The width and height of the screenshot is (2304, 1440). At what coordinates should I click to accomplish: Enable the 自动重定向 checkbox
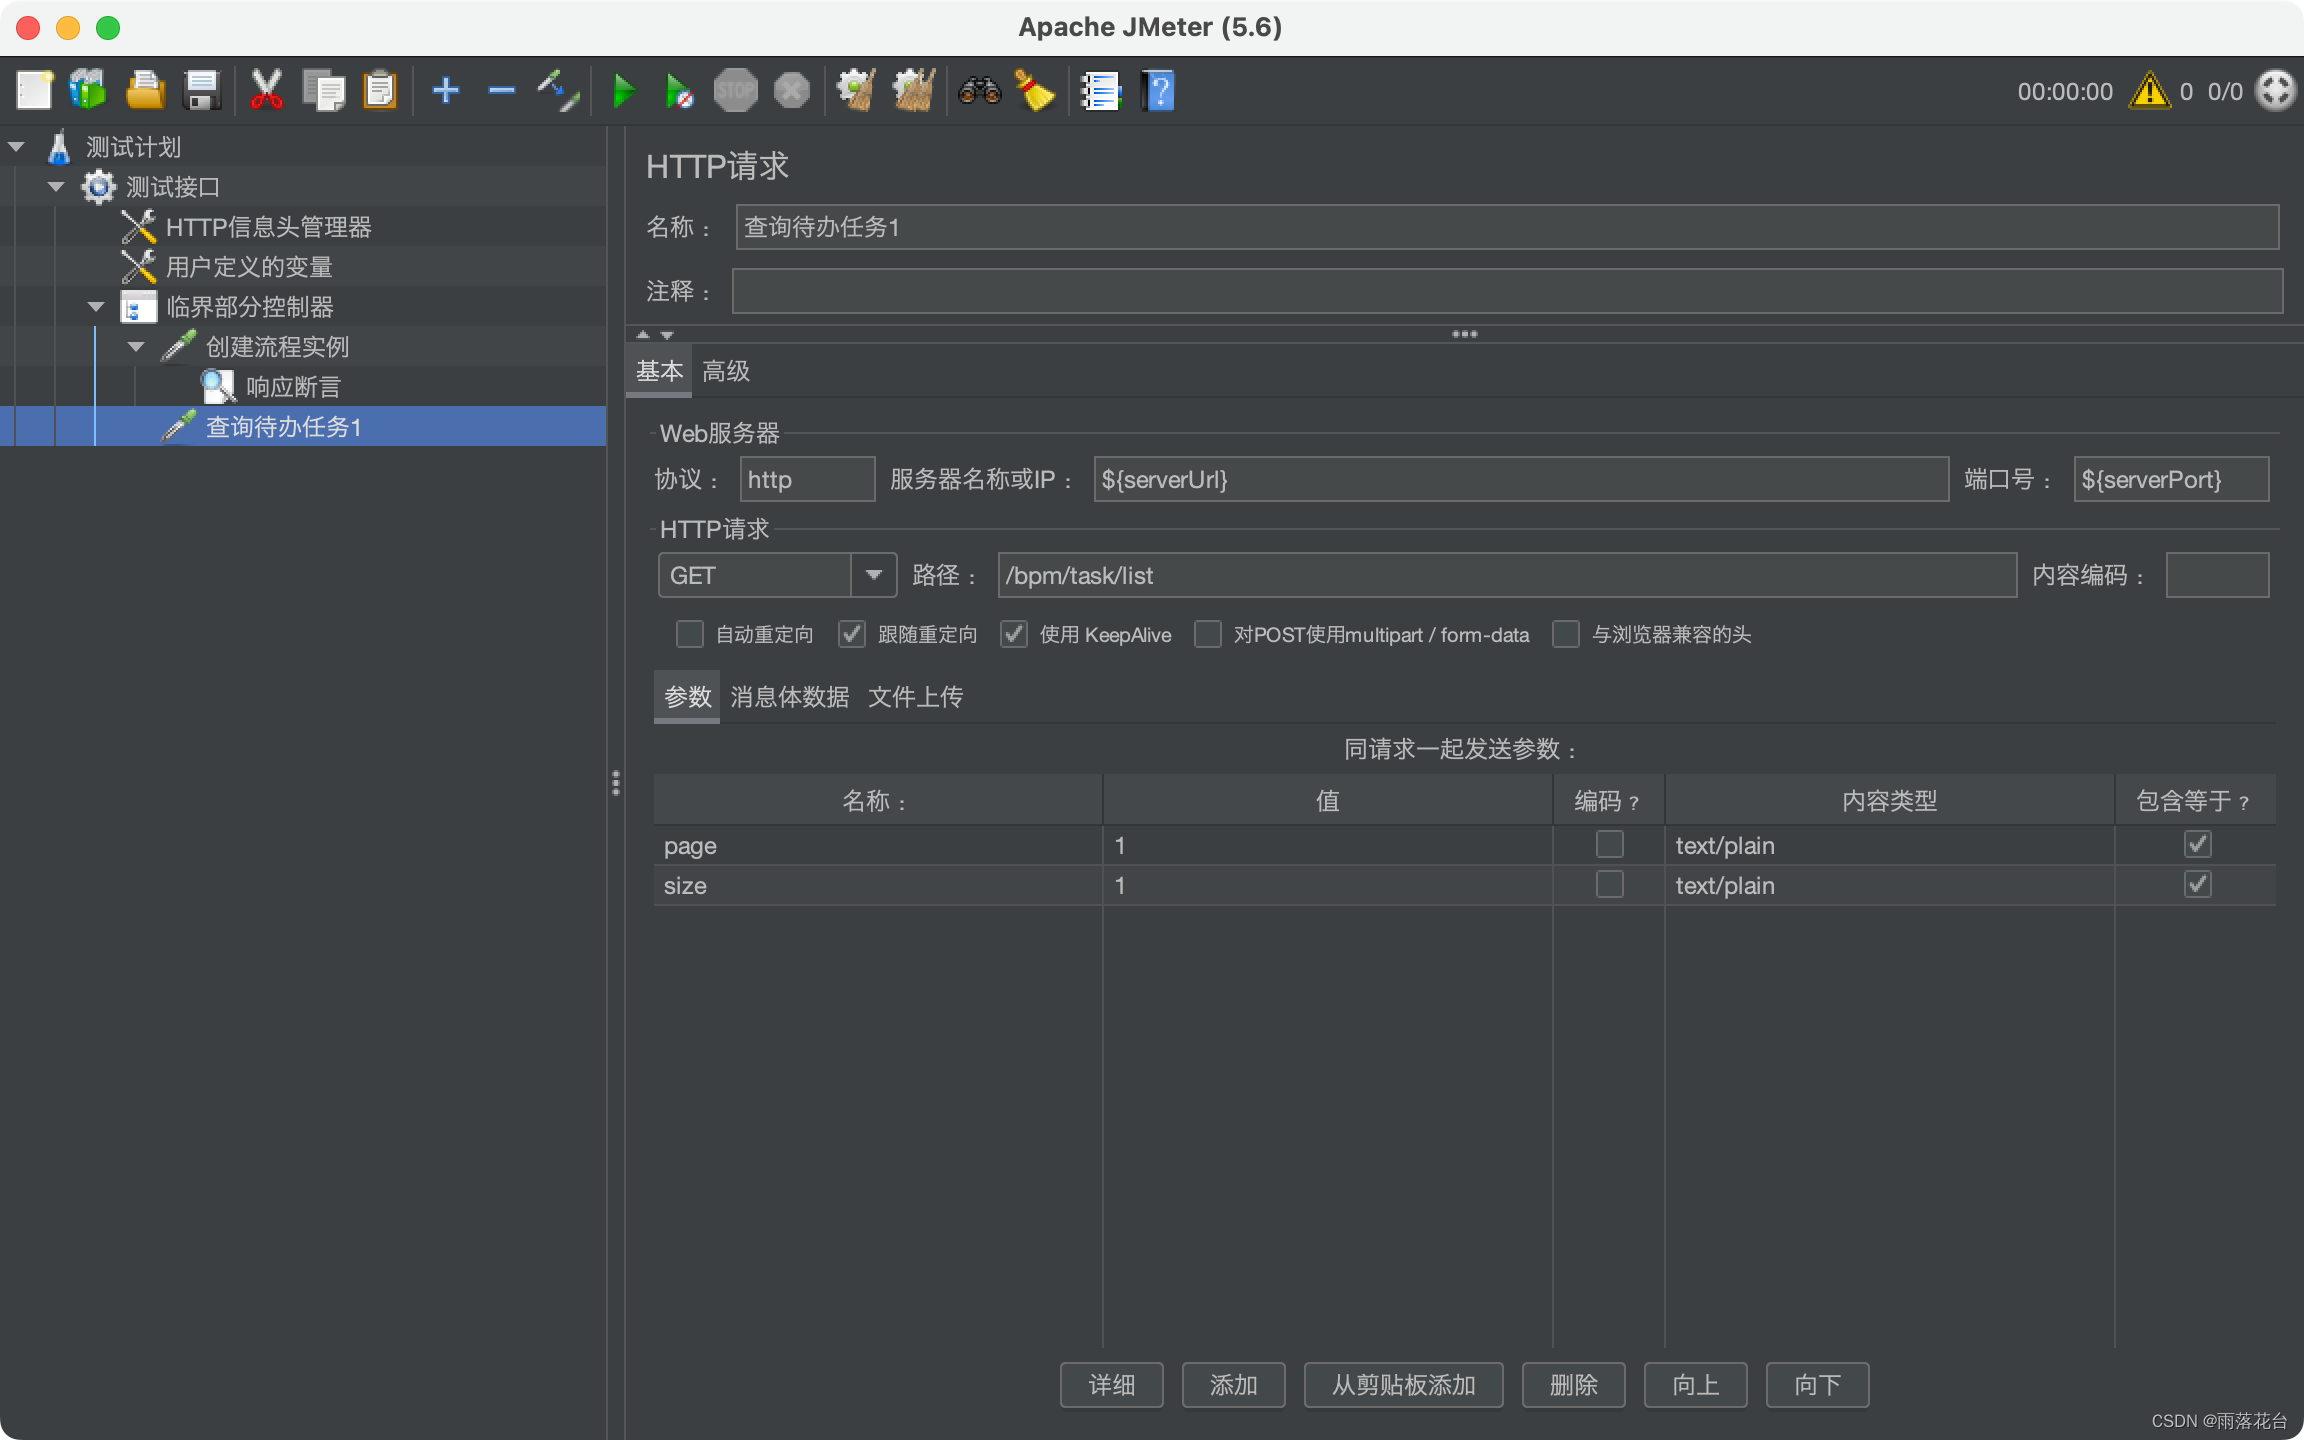[x=690, y=634]
